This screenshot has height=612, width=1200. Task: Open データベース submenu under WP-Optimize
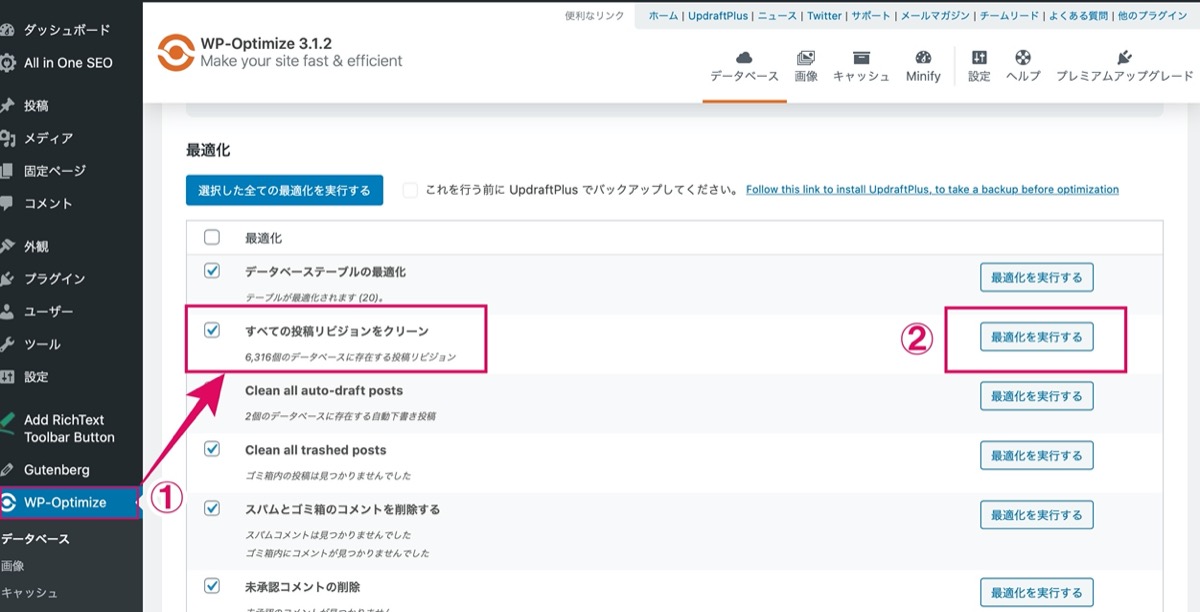pyautogui.click(x=35, y=539)
